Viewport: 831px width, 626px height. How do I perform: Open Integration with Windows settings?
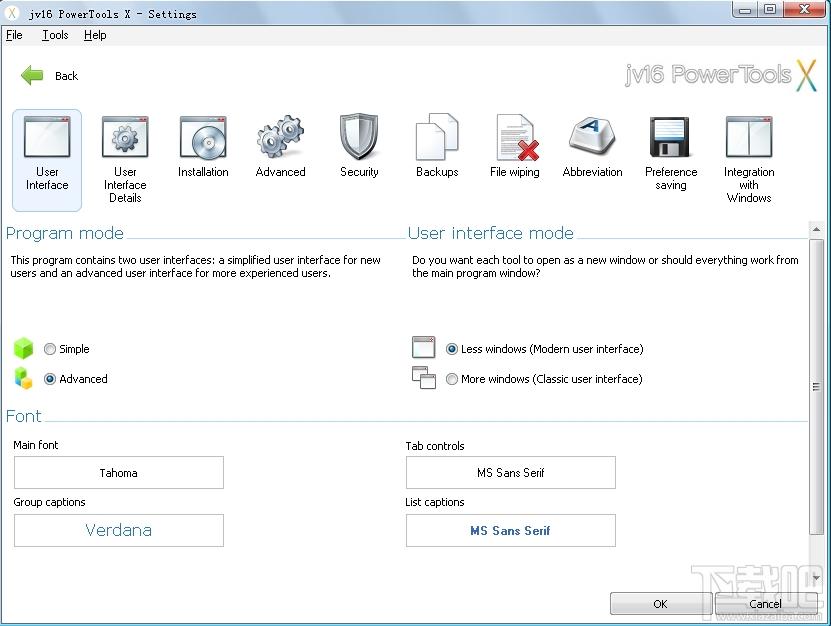click(x=749, y=160)
